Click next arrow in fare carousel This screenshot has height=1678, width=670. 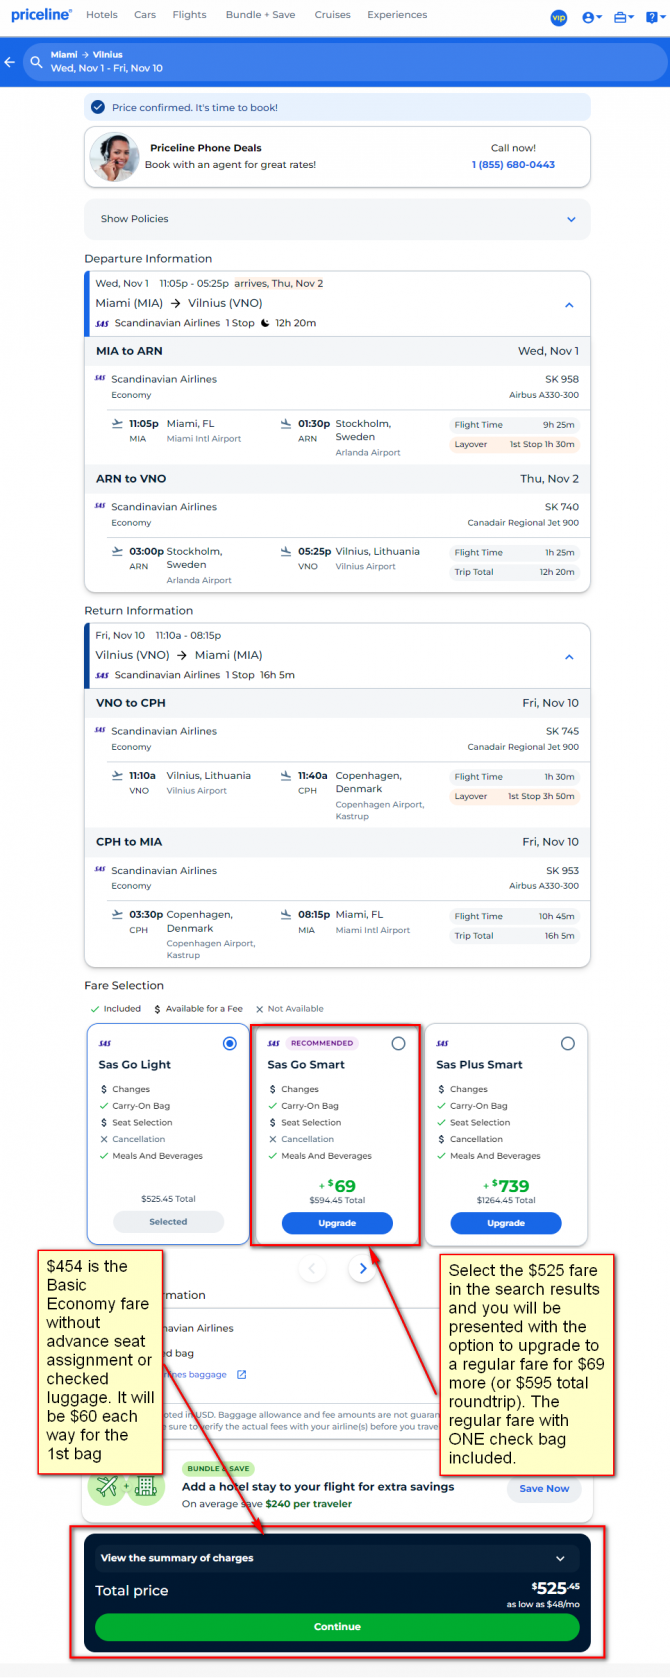click(362, 1268)
